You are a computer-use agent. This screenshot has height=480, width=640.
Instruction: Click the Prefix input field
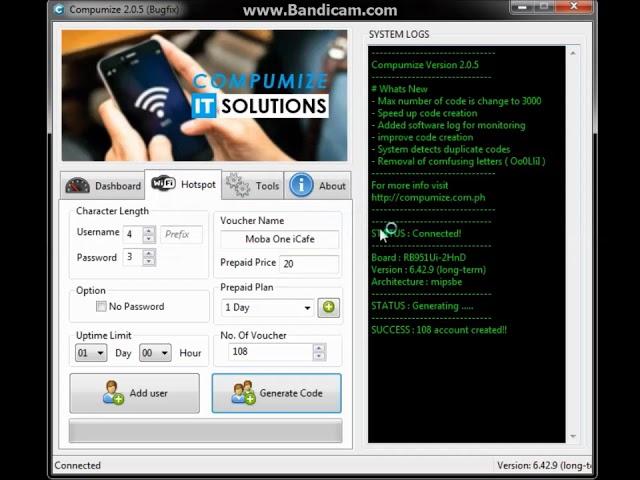pos(181,234)
